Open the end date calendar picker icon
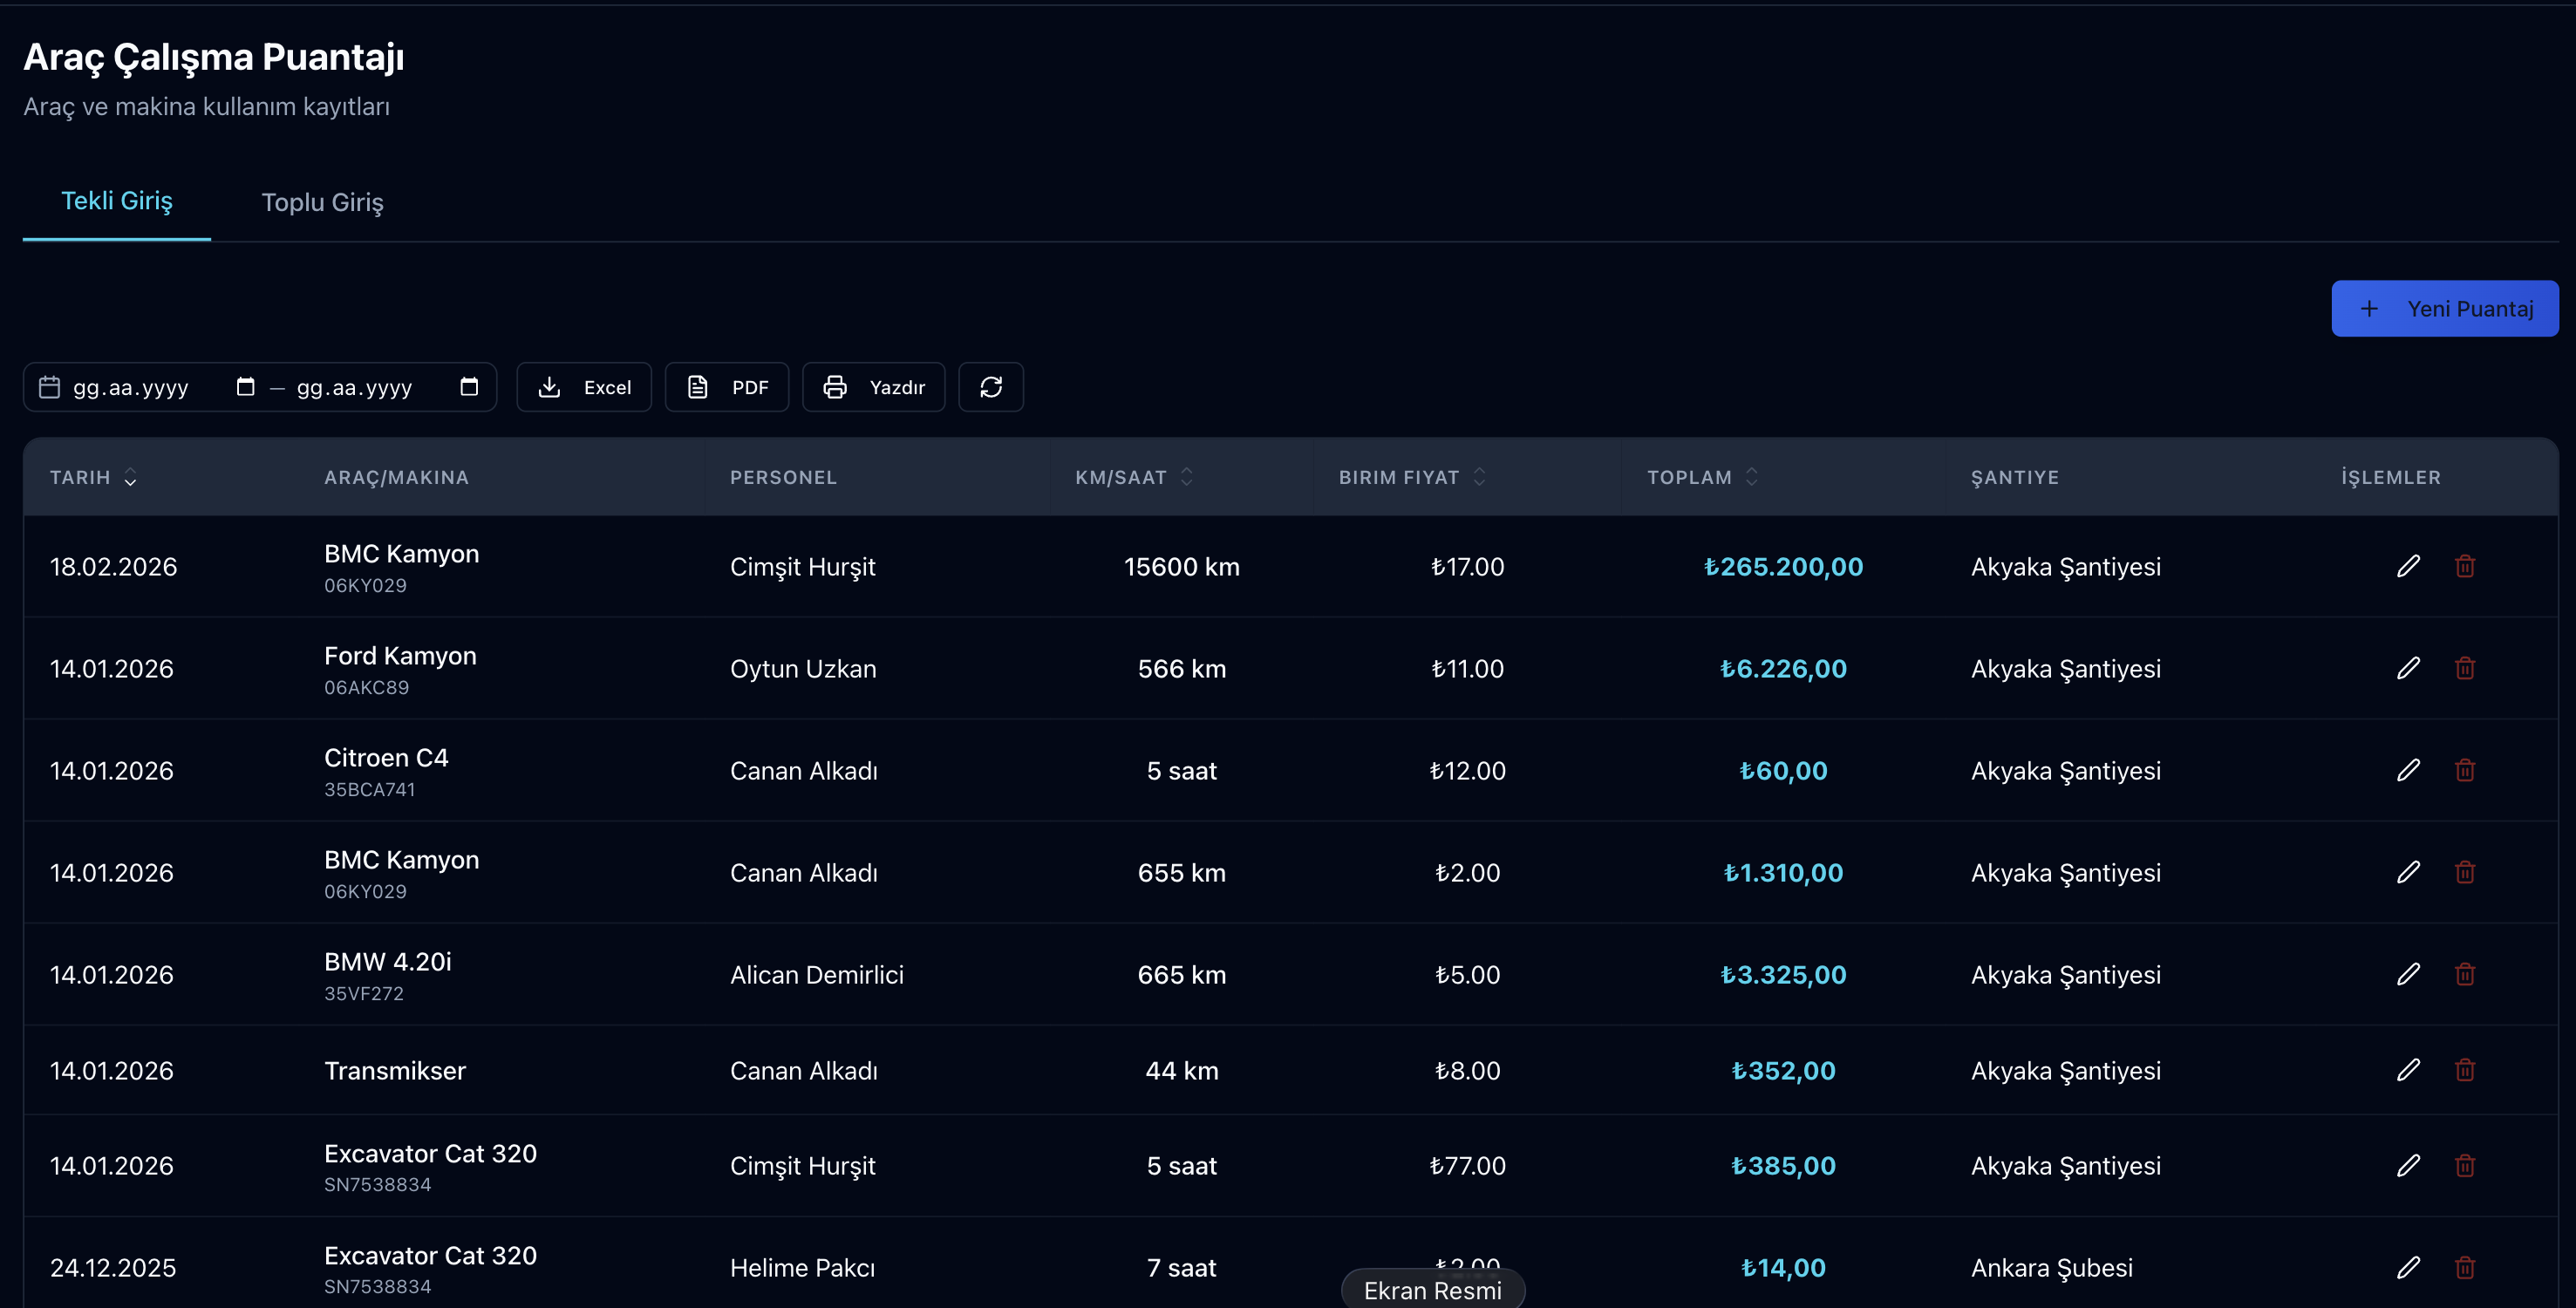Image resolution: width=2576 pixels, height=1308 pixels. (469, 387)
